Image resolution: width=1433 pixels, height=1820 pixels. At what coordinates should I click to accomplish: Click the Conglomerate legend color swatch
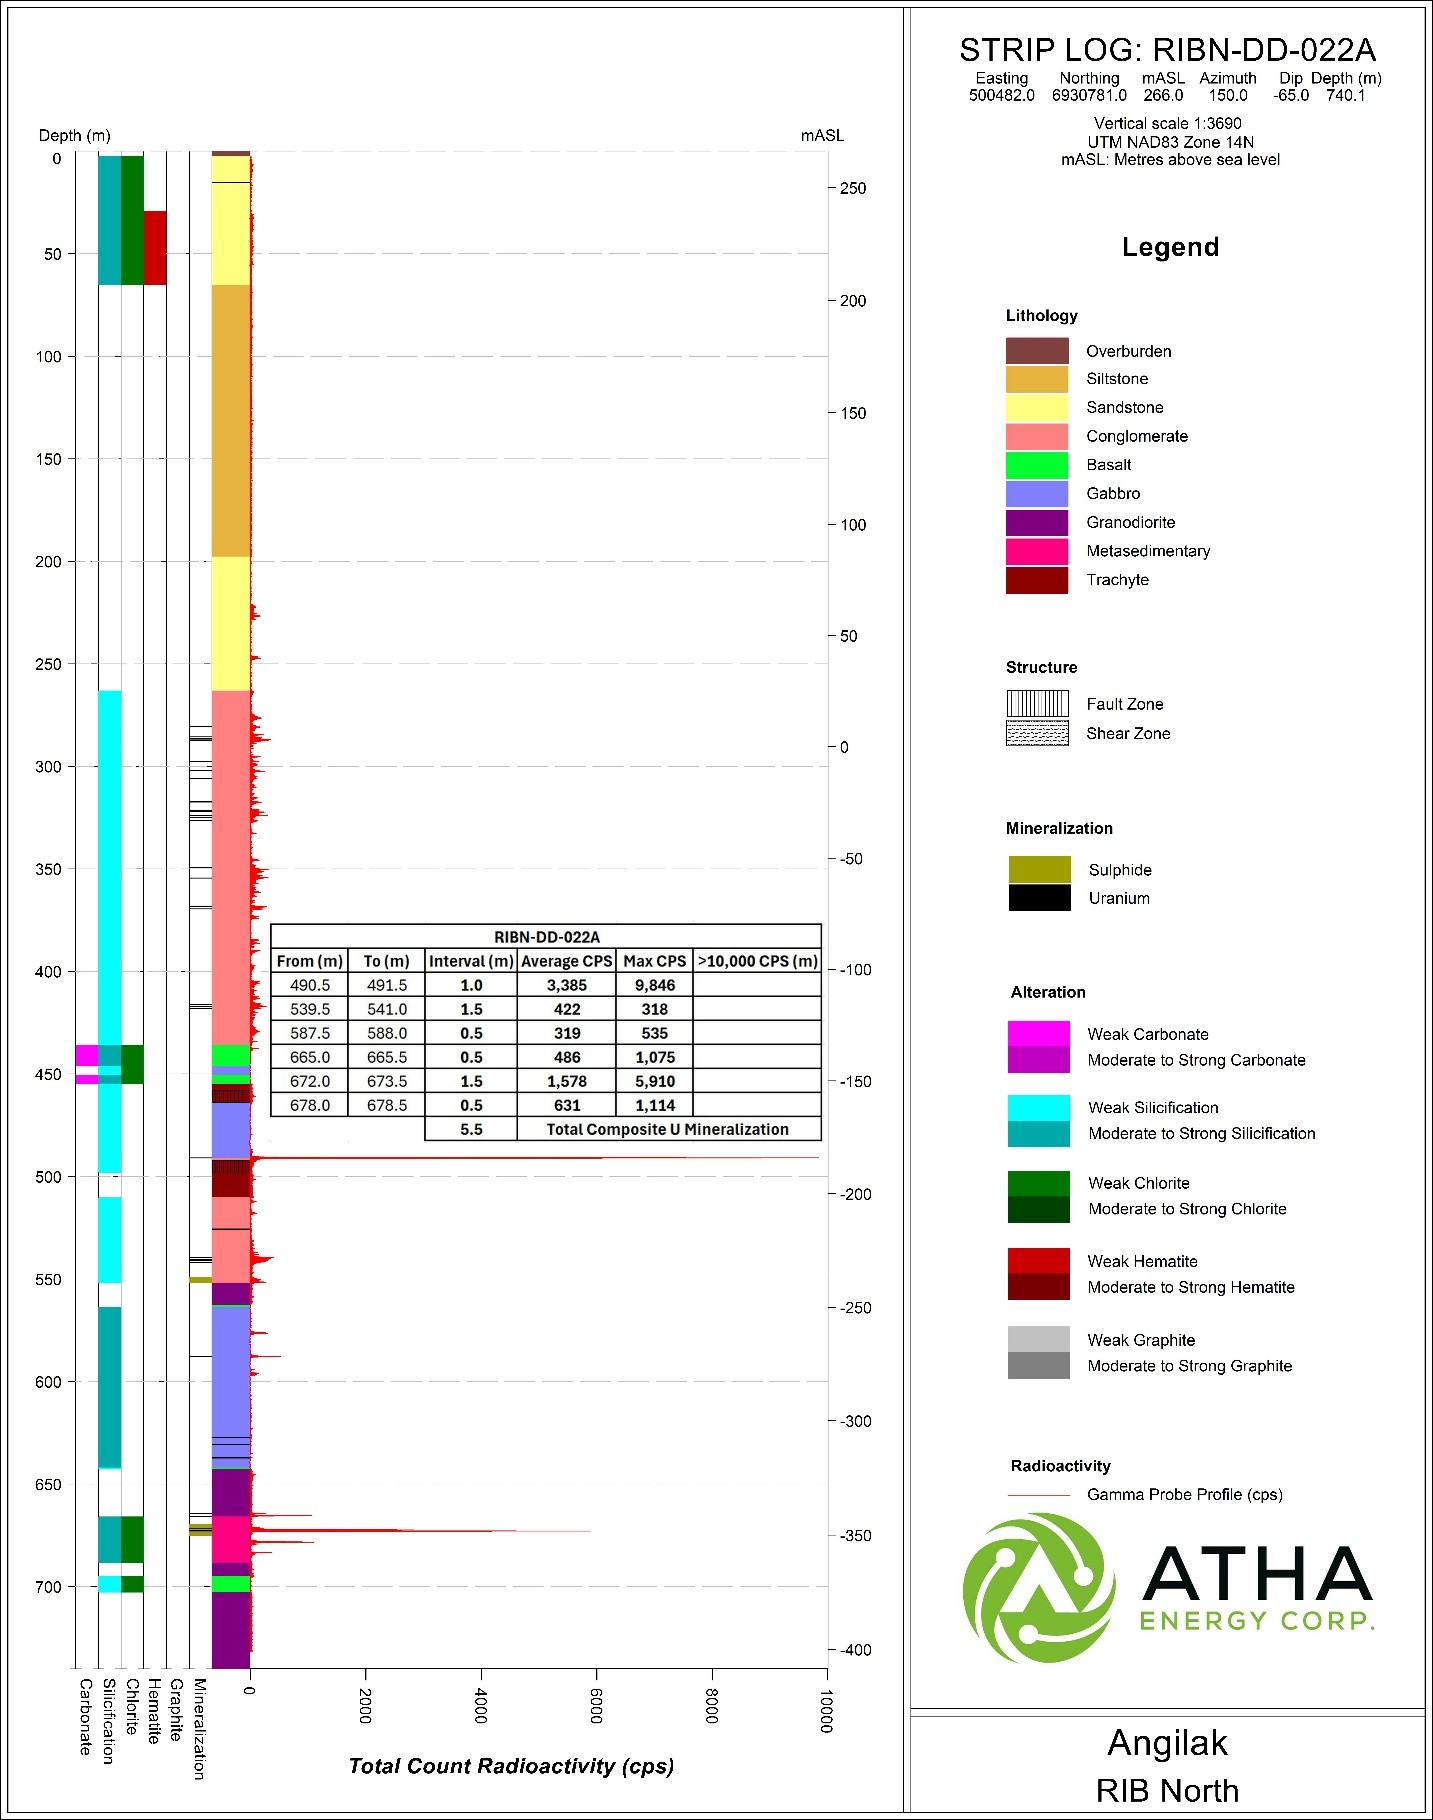pos(1037,437)
